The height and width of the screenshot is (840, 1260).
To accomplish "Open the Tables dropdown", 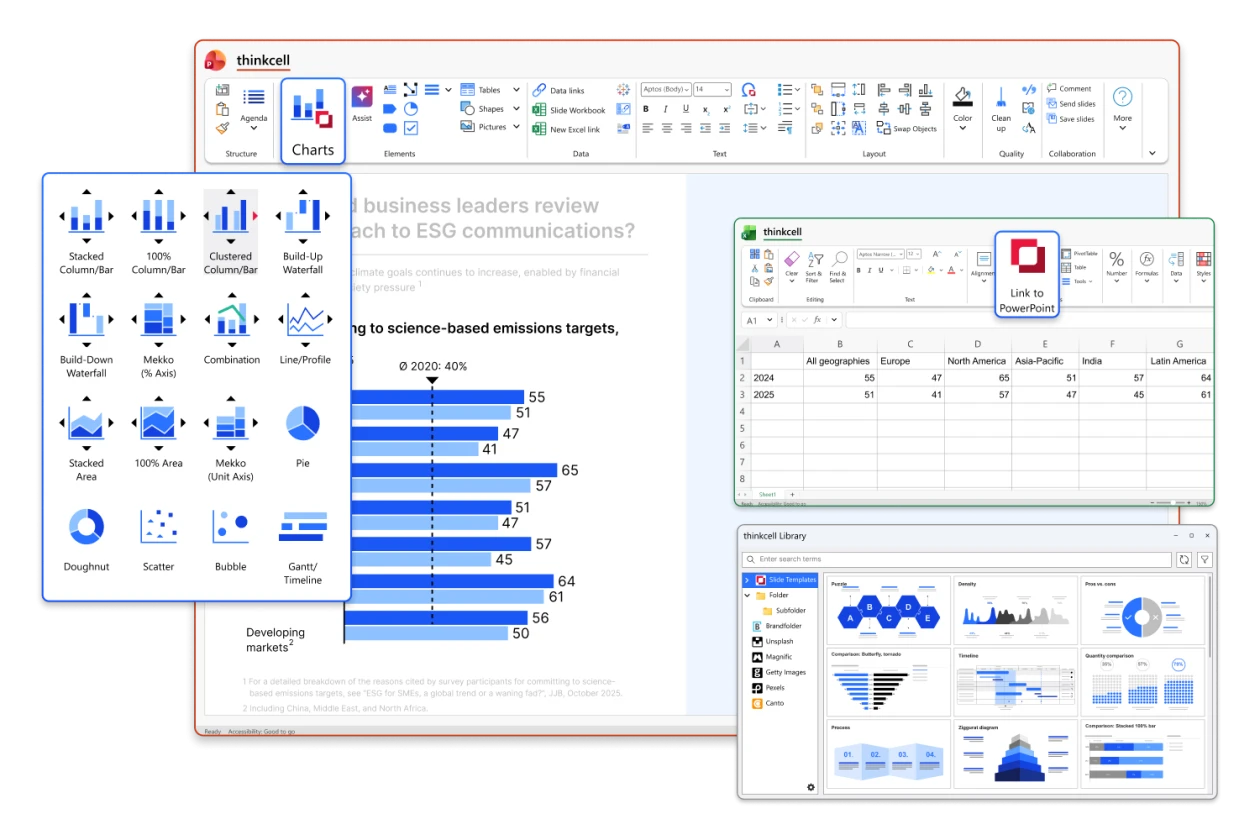I will click(516, 90).
